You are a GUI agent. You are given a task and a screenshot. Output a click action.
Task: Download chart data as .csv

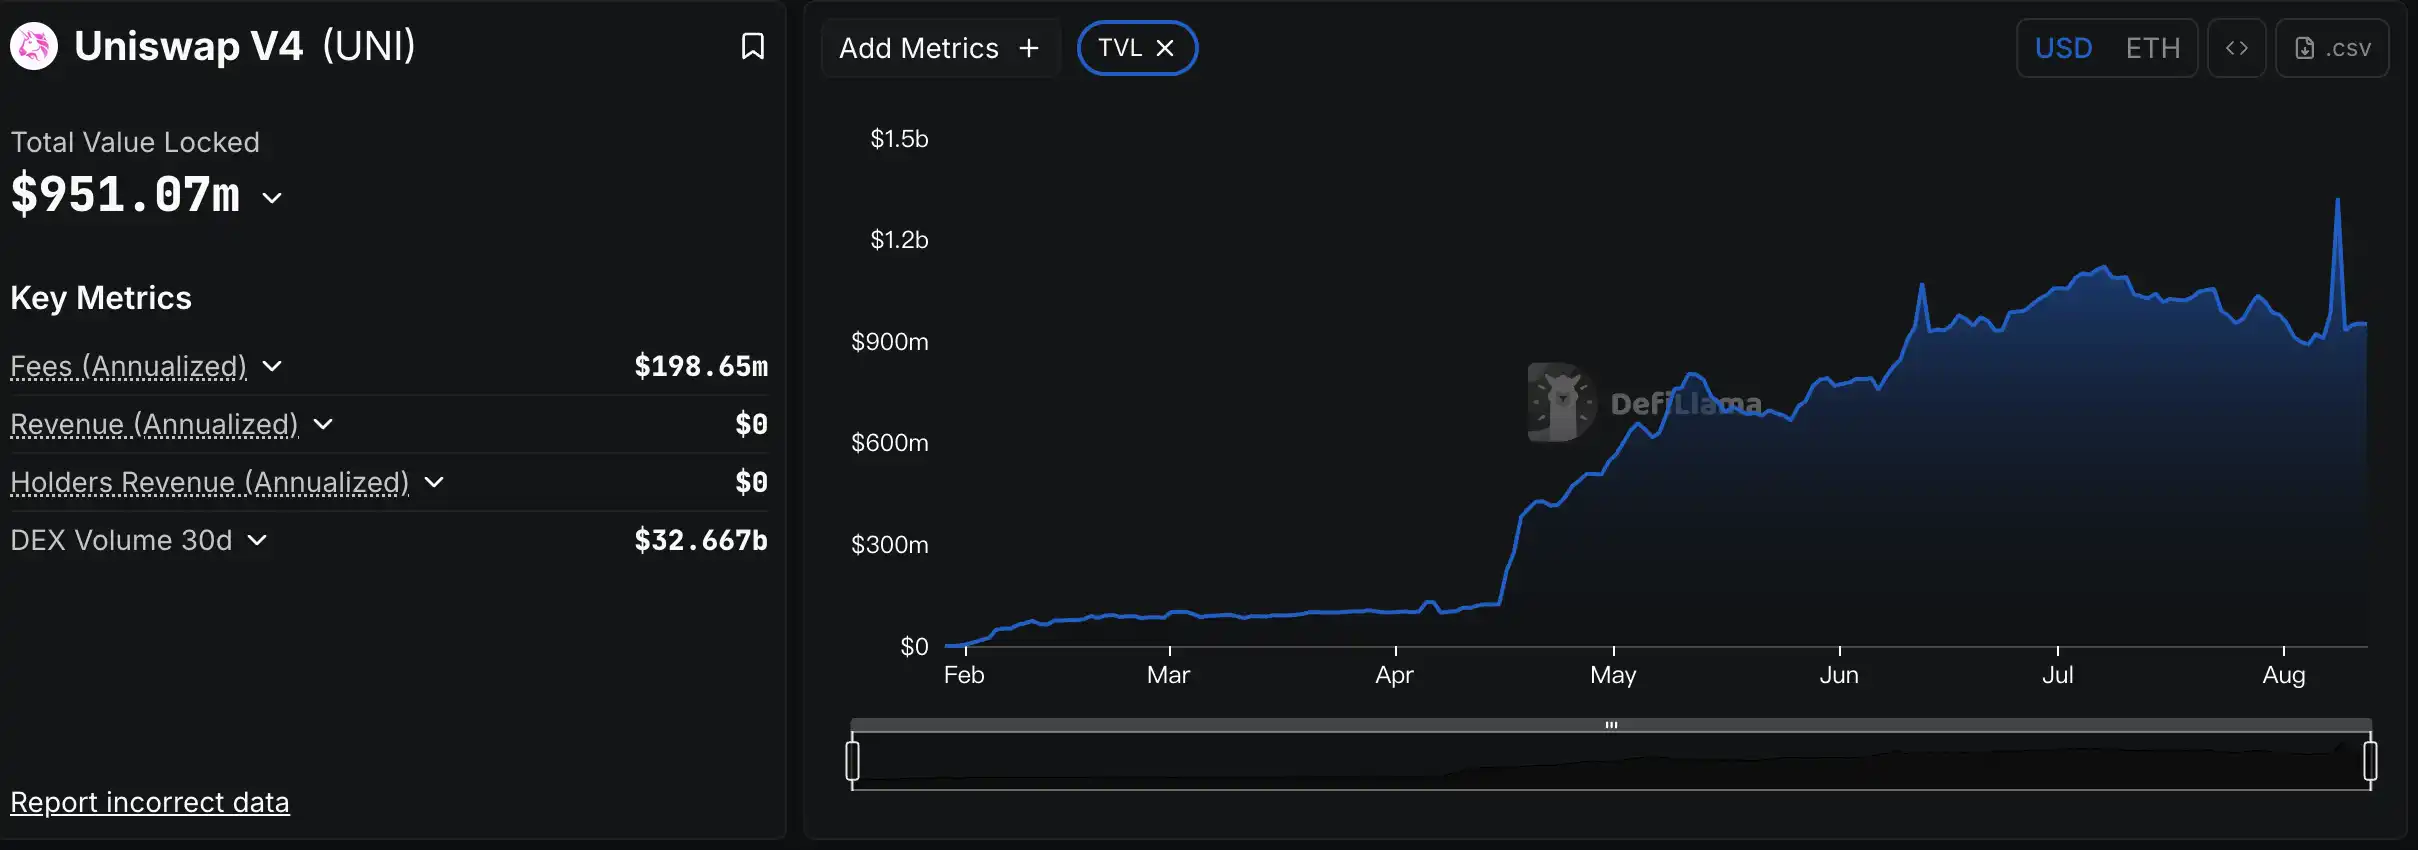tap(2332, 48)
